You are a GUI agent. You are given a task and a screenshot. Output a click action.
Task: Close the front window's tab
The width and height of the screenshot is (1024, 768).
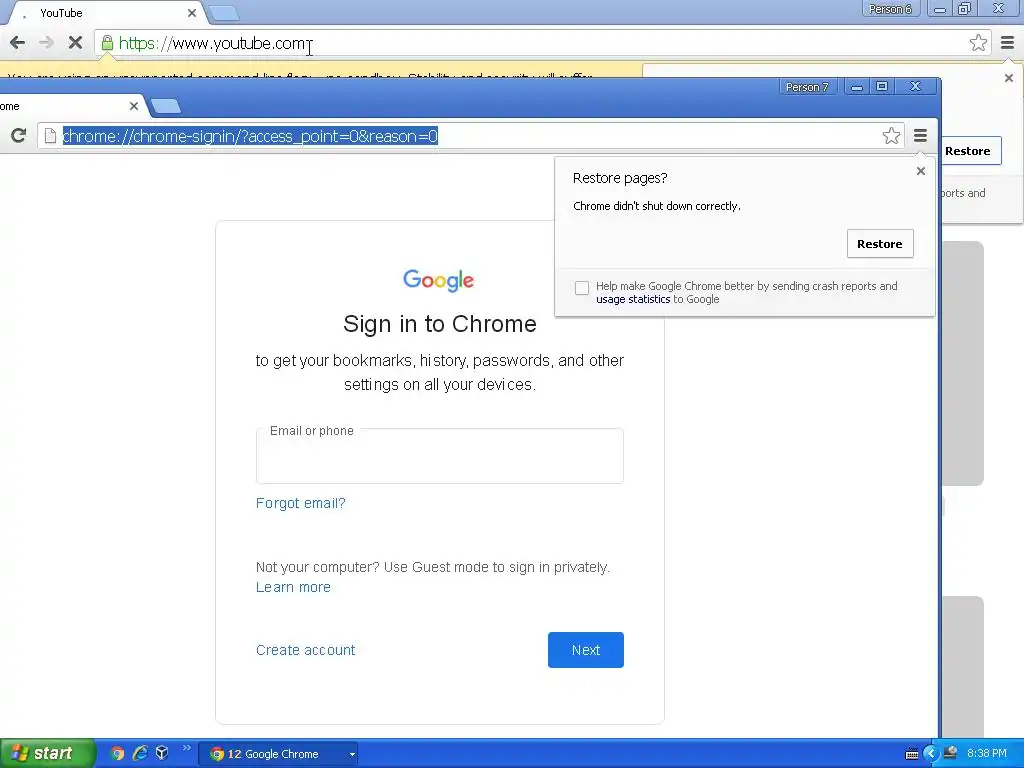pos(134,106)
